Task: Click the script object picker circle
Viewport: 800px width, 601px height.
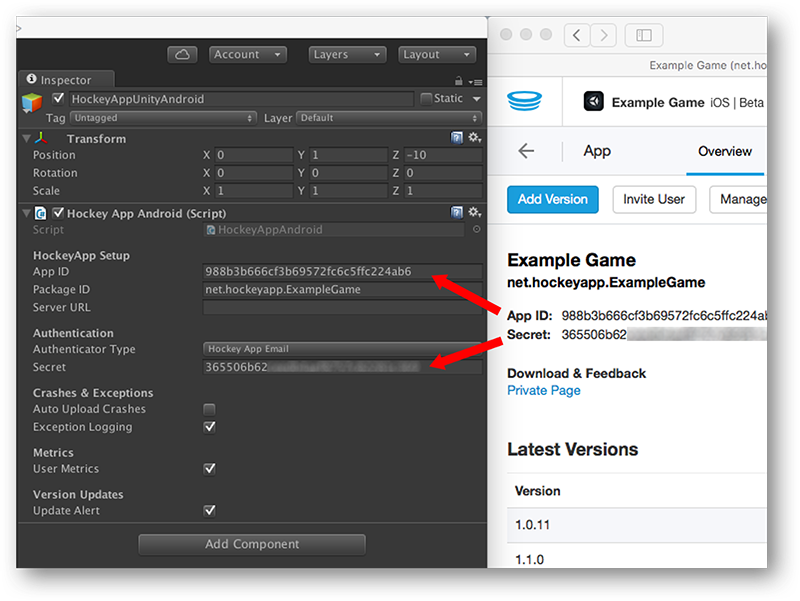Action: tap(477, 230)
